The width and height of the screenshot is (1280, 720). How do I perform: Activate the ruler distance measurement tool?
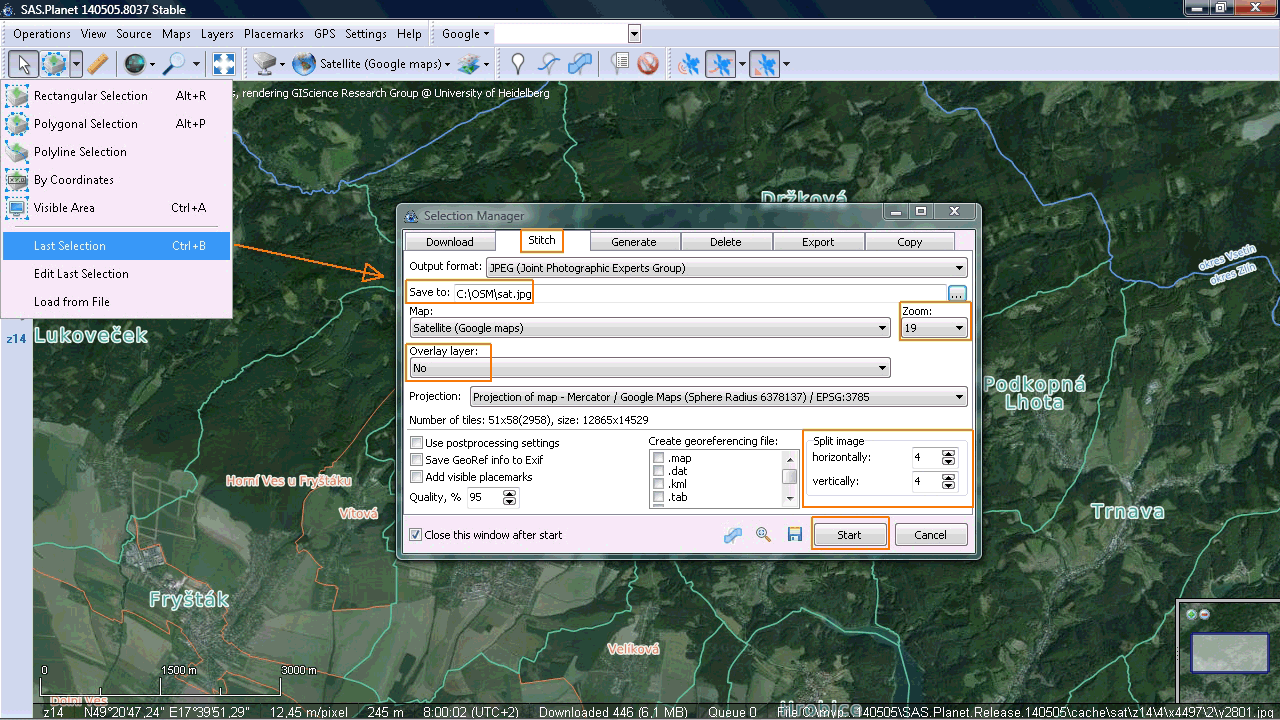tap(97, 64)
